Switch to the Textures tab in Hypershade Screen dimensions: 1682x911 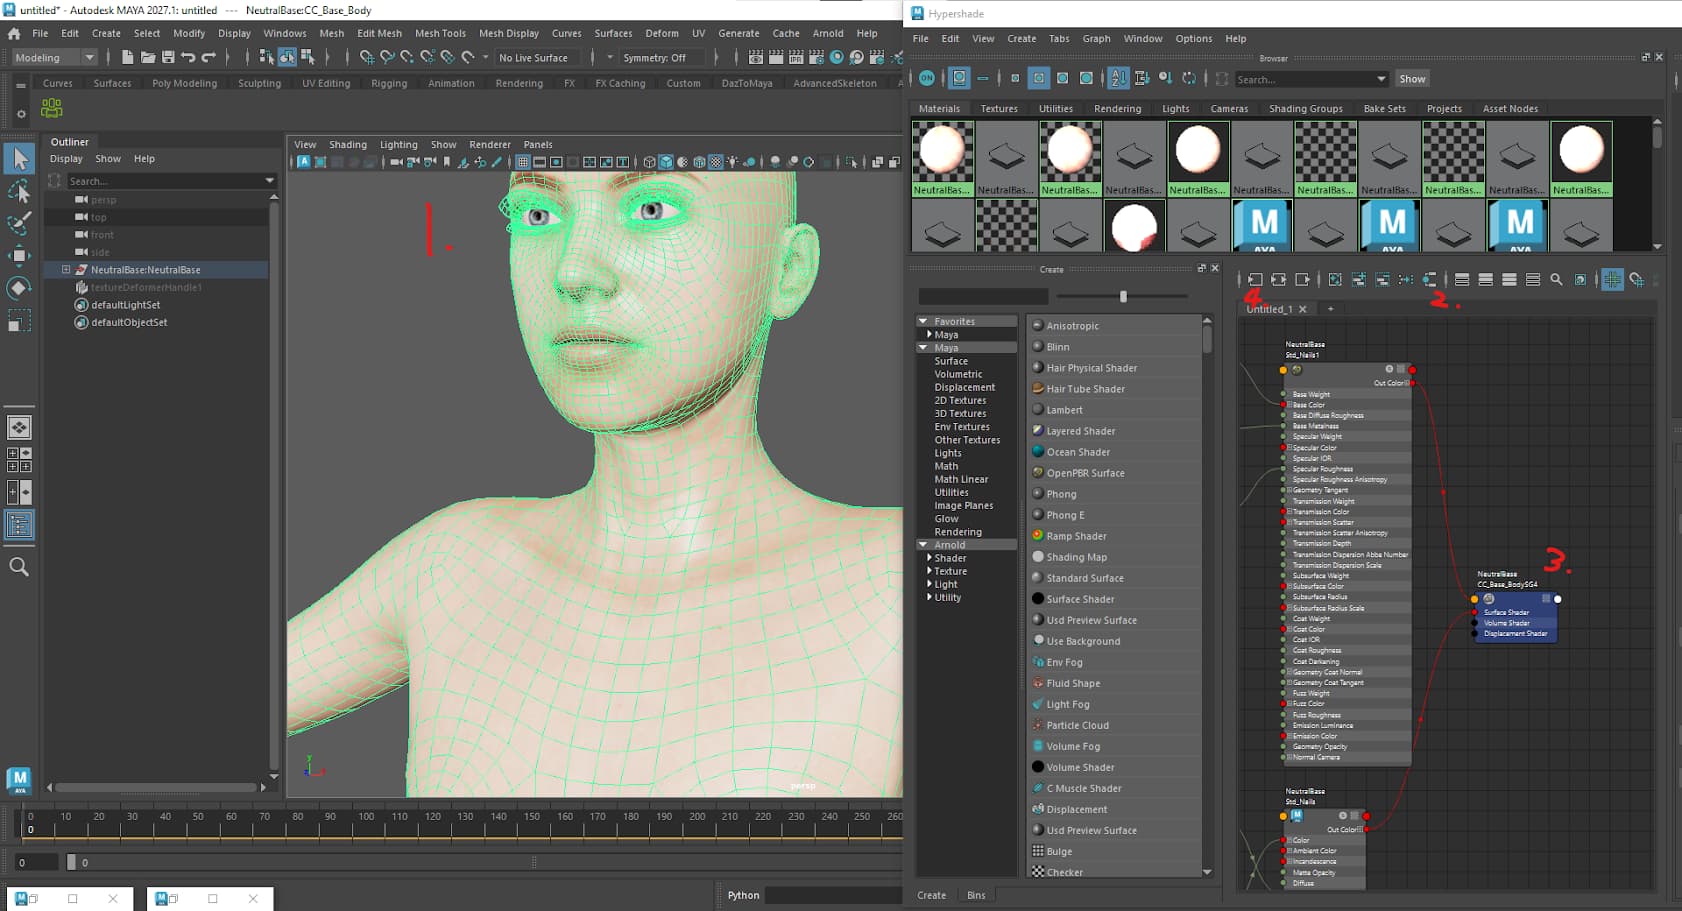999,109
